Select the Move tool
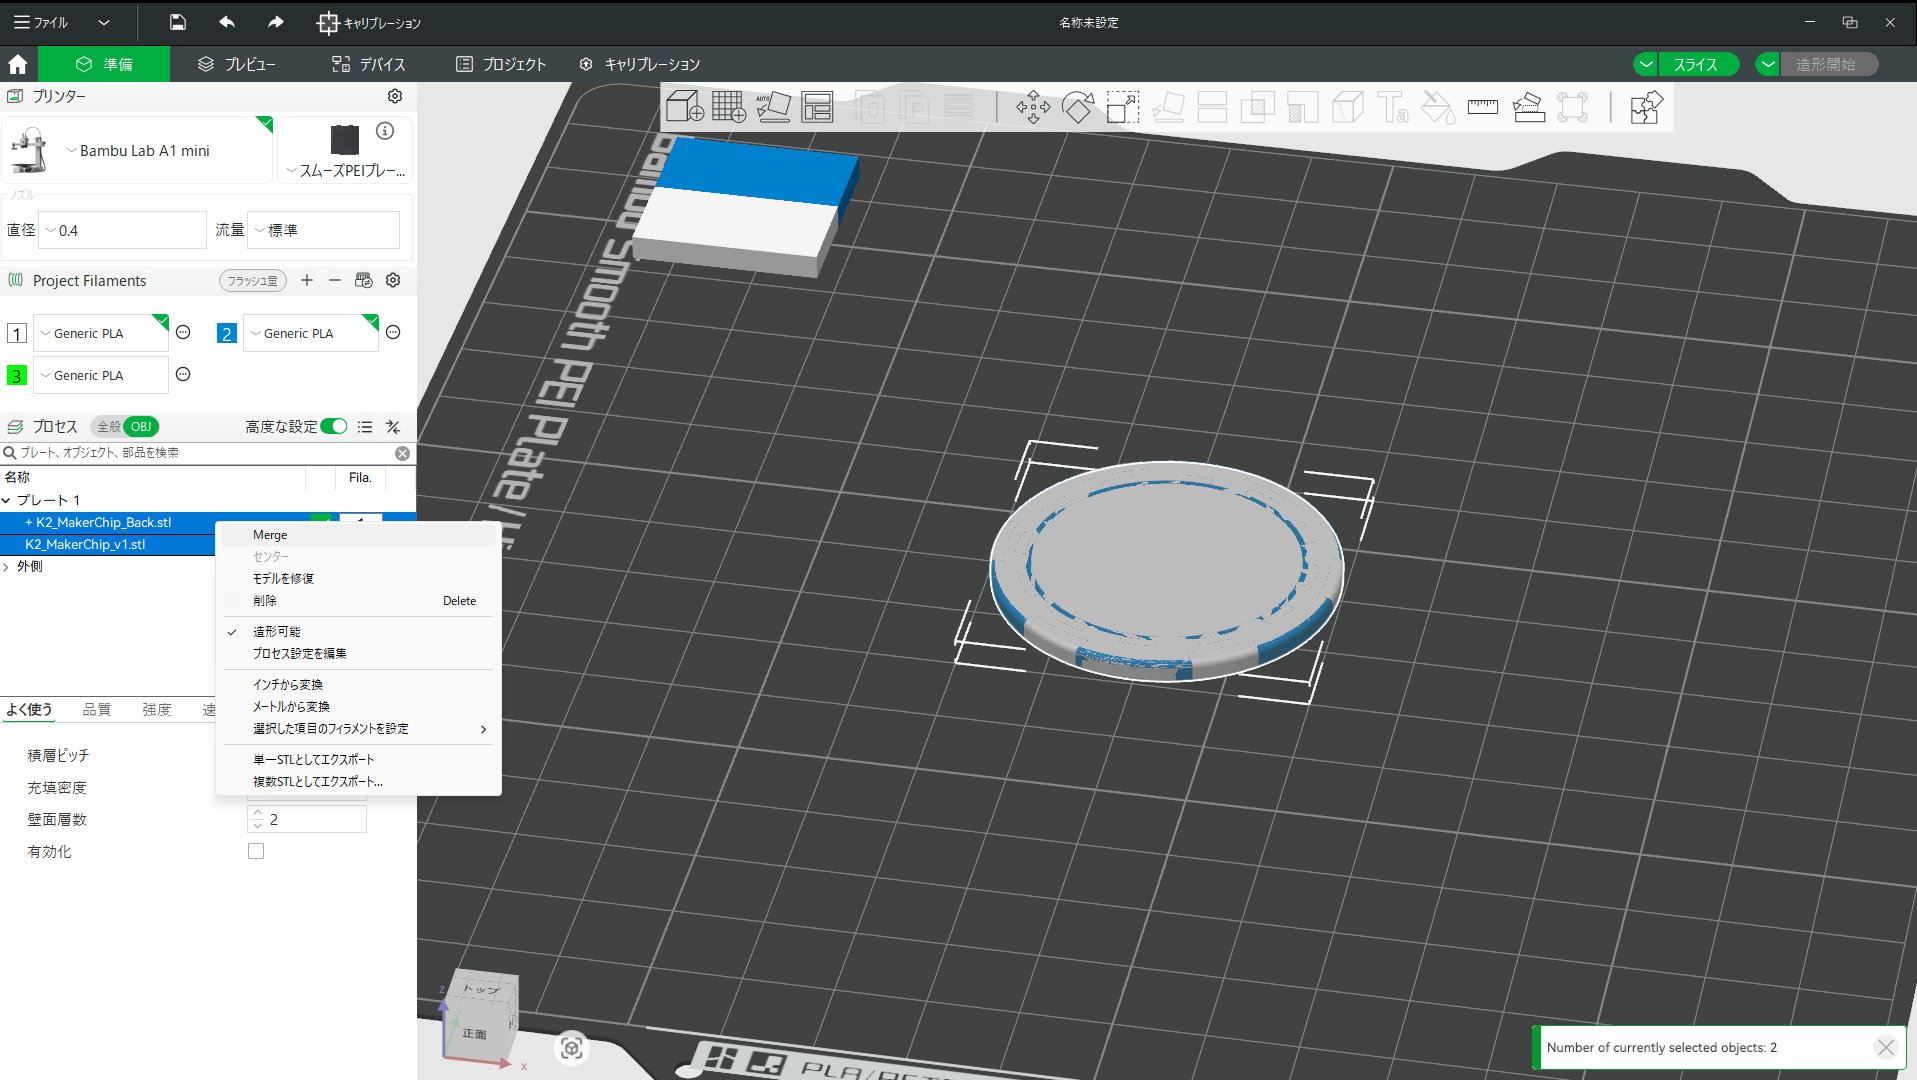The height and width of the screenshot is (1080, 1917). click(x=1033, y=107)
